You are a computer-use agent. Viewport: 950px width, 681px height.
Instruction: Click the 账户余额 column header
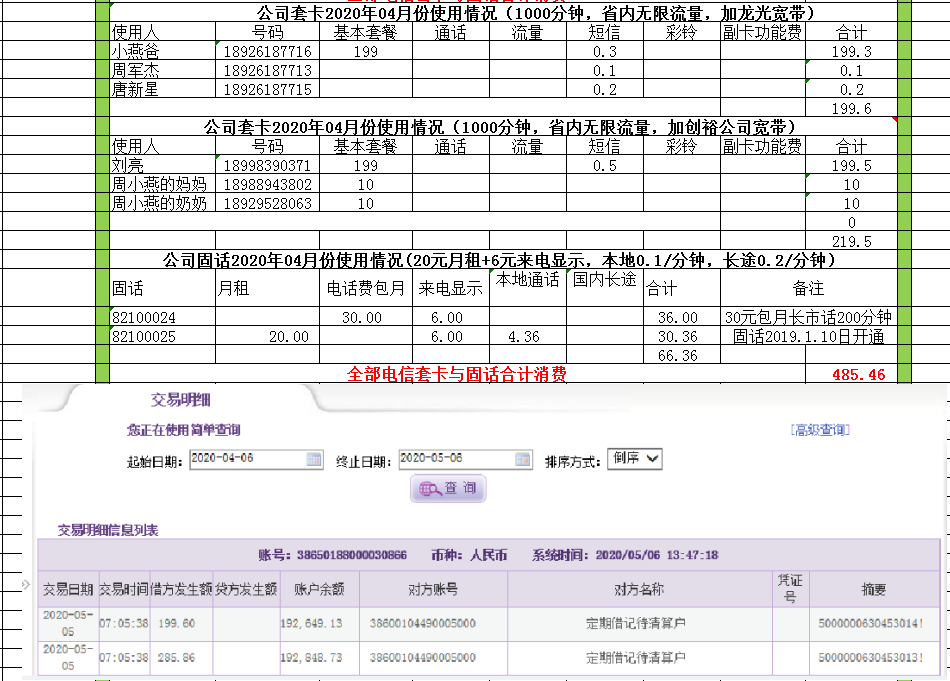pos(319,590)
